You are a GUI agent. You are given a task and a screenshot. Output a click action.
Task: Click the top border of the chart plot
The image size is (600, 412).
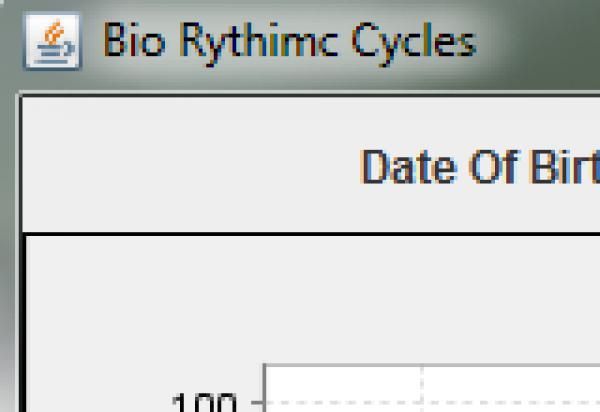click(x=450, y=366)
